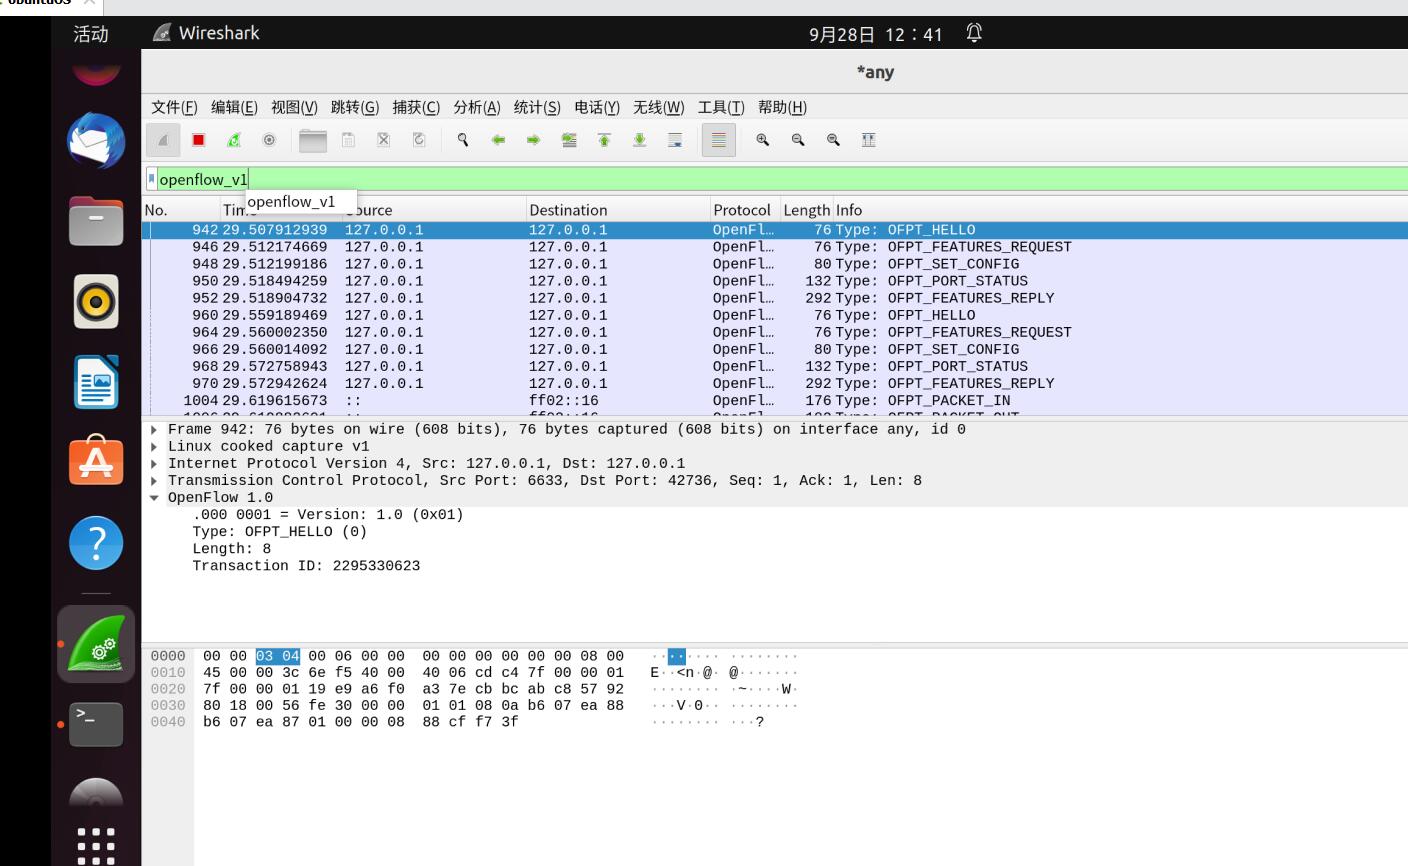This screenshot has height=866, width=1408.
Task: Select packet 1004 OFPT_PACKET_IN row
Action: [x=775, y=400]
